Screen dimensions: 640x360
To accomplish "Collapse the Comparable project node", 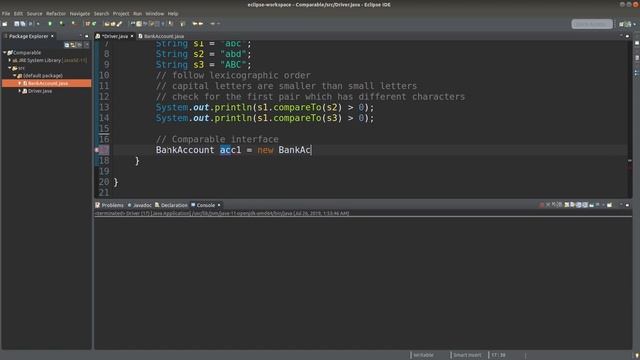I will (4, 53).
